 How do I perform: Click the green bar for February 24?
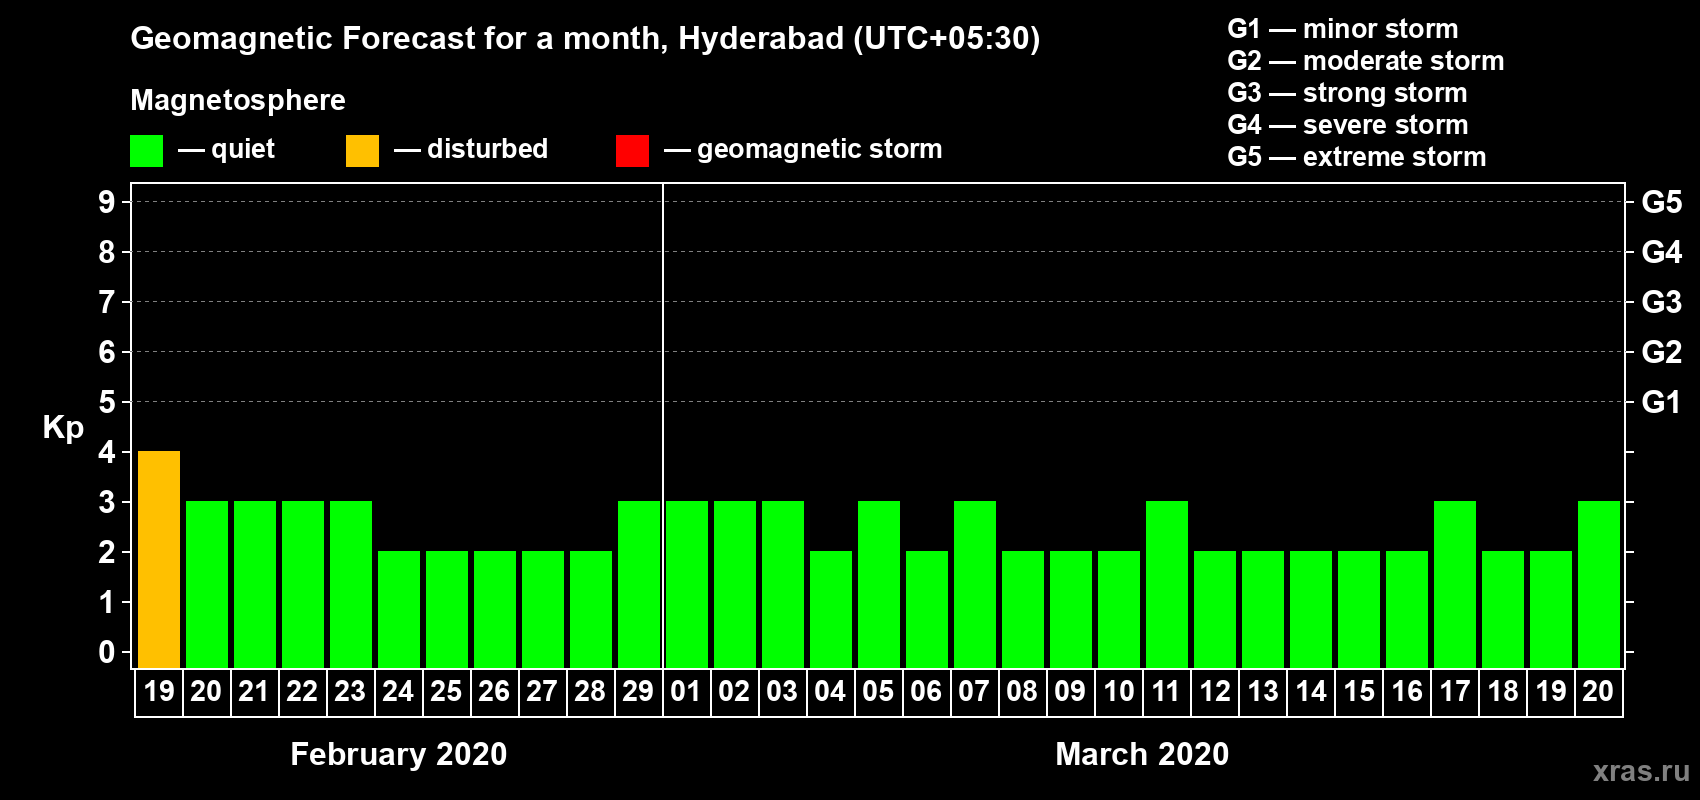[399, 609]
